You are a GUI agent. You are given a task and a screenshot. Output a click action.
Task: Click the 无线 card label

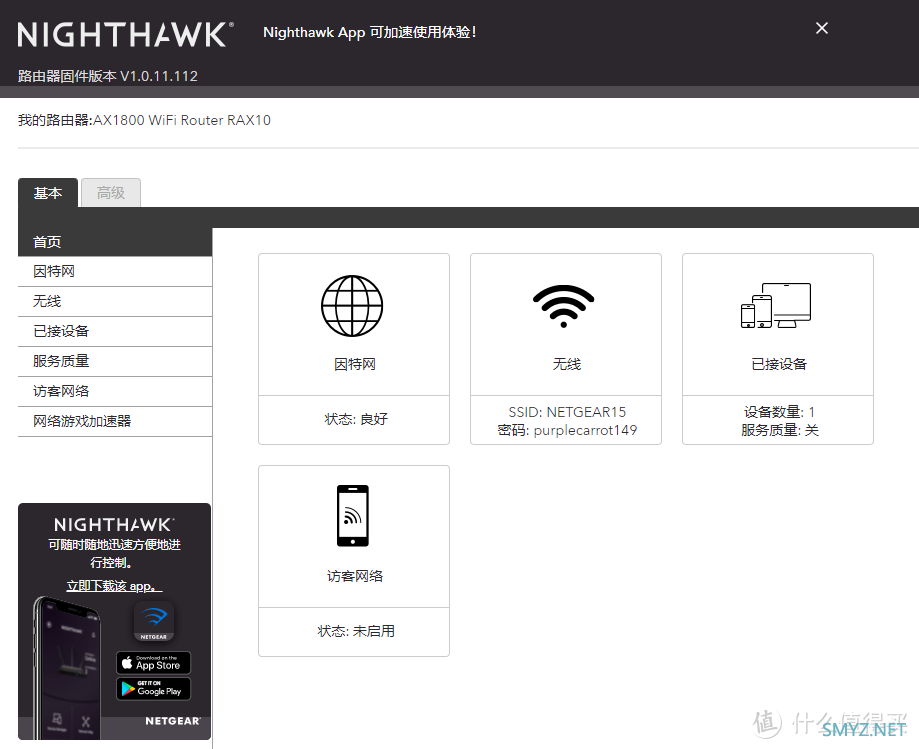coord(567,365)
